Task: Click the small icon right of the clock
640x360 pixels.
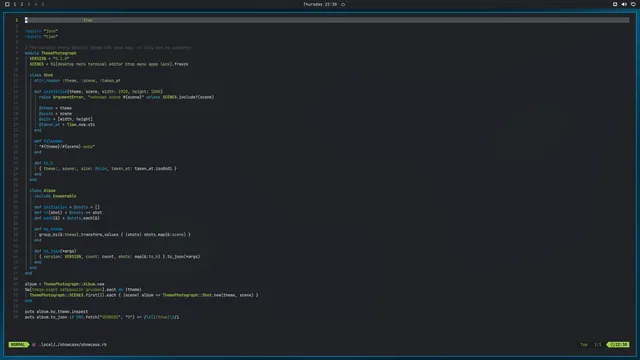Action: point(343,4)
